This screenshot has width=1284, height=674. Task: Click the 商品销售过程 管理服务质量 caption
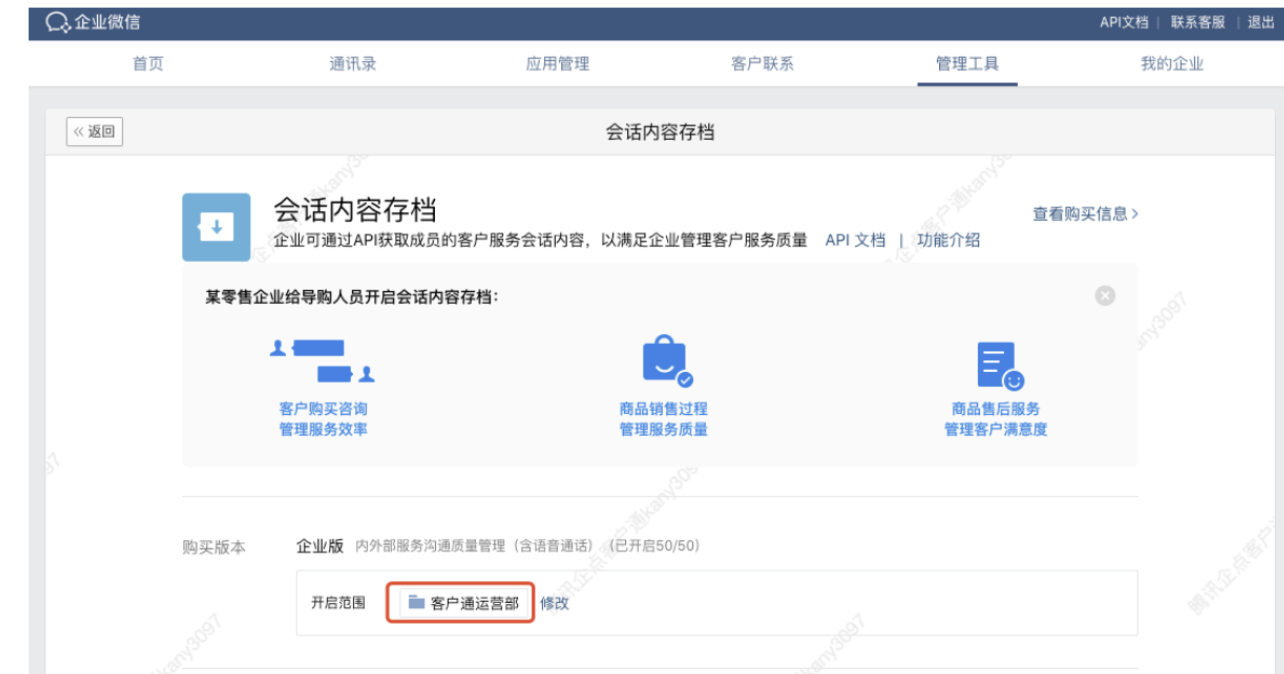[x=663, y=419]
